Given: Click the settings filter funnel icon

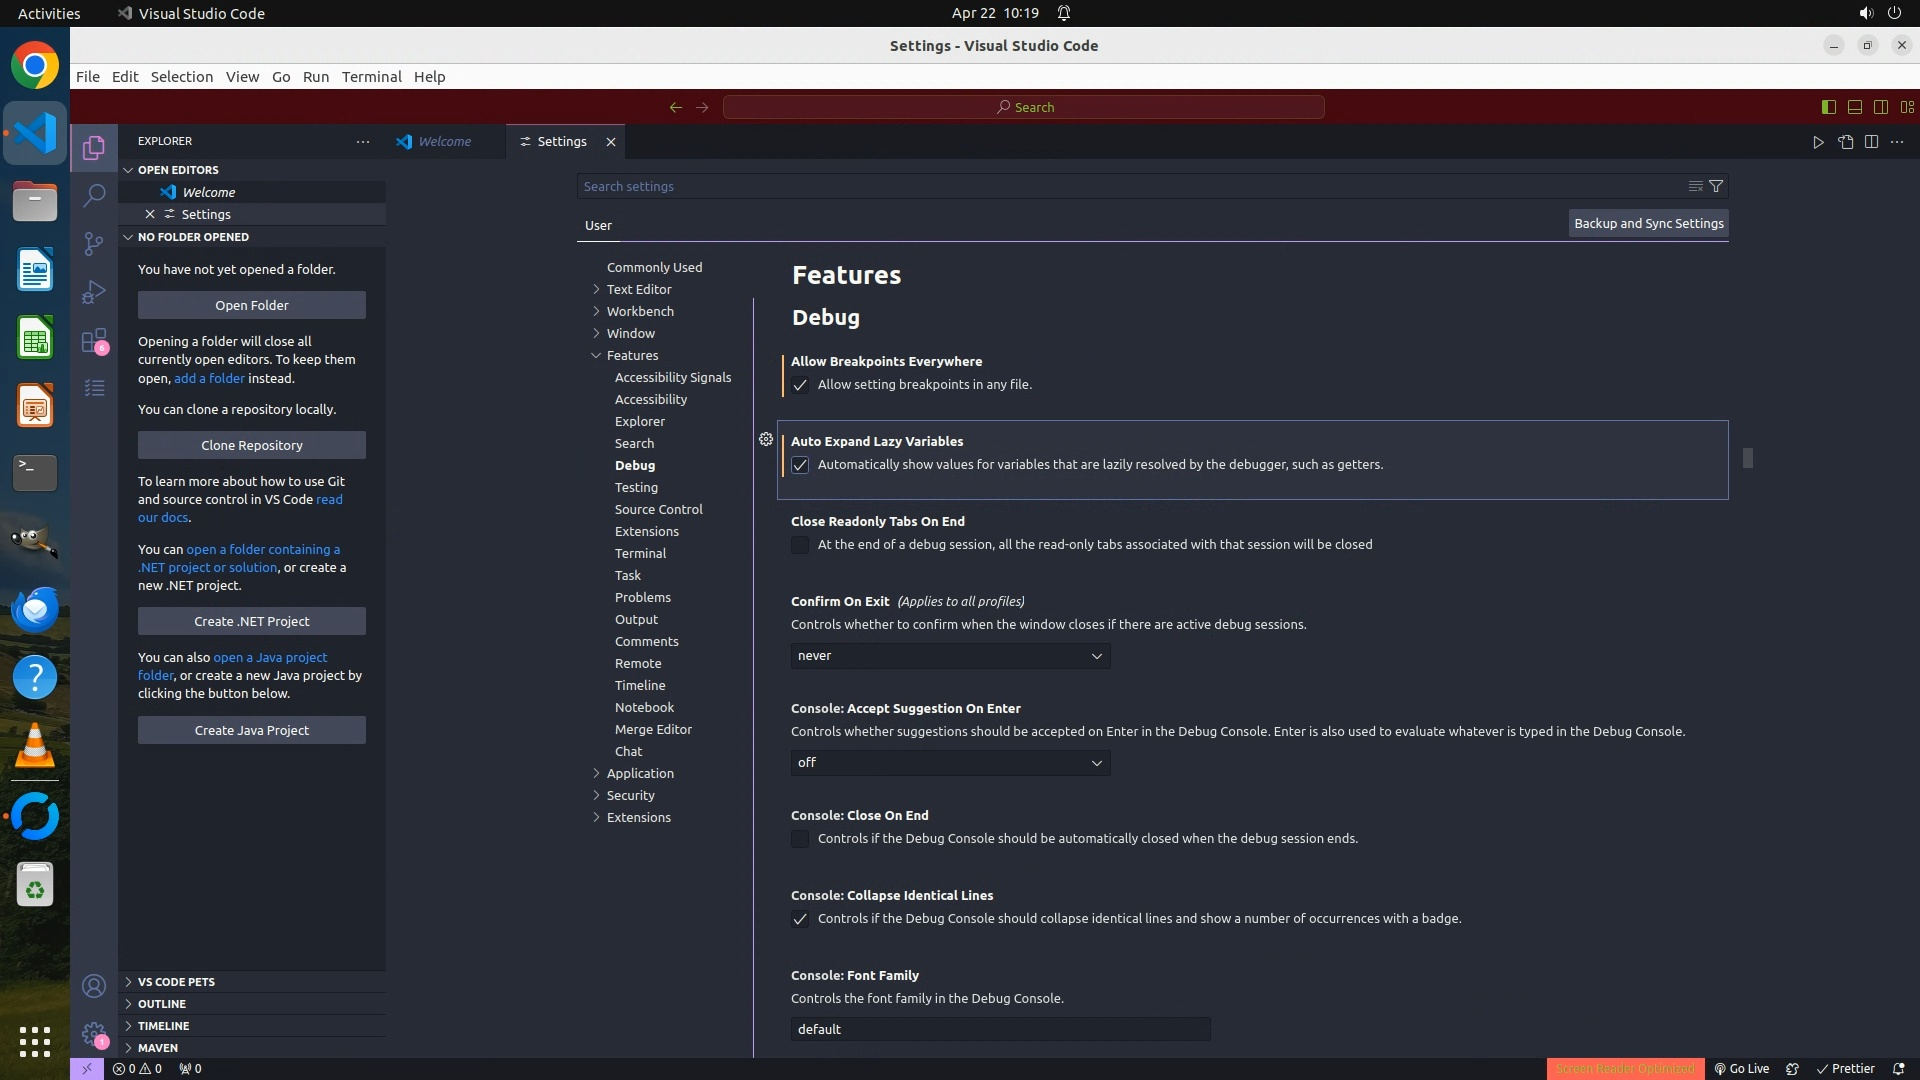Looking at the screenshot, I should (x=1716, y=186).
